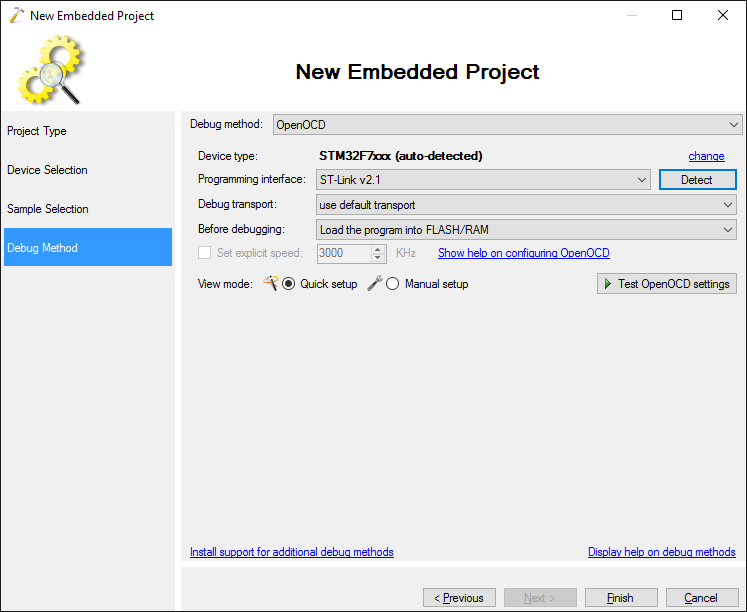Open the Before debugging dropdown
747x612 pixels.
point(526,230)
